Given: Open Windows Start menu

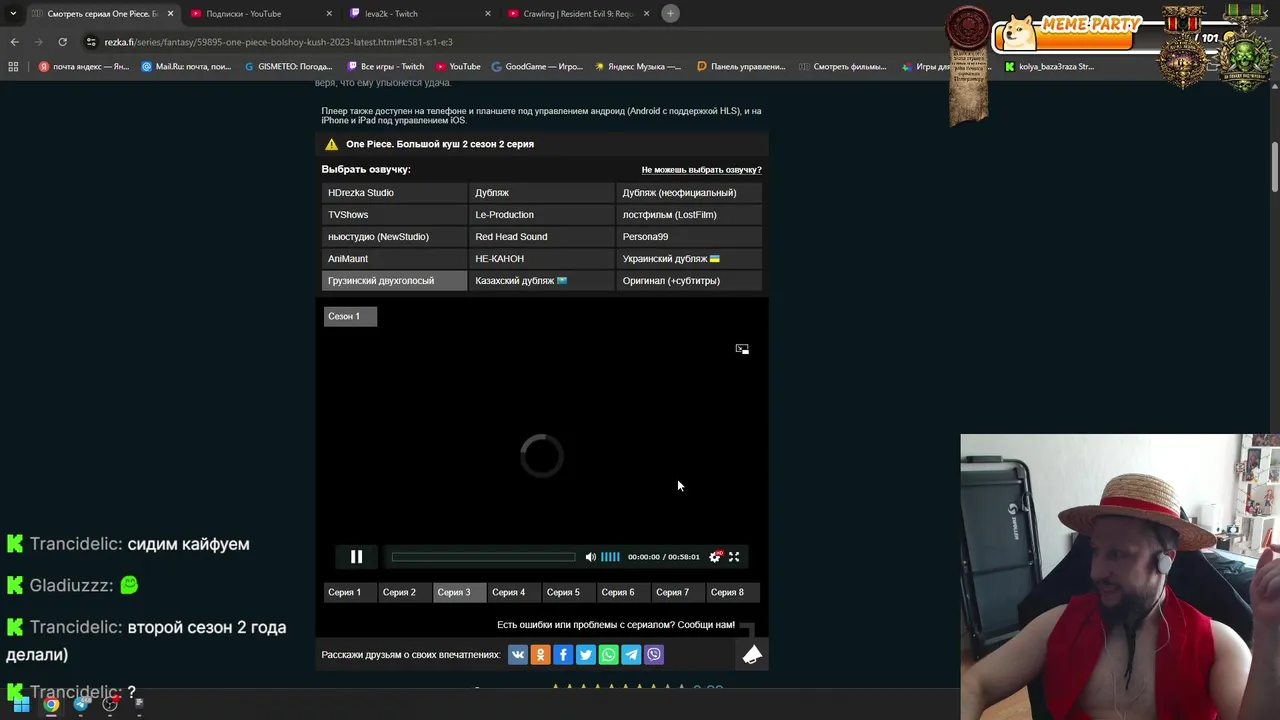Looking at the screenshot, I should pyautogui.click(x=21, y=704).
